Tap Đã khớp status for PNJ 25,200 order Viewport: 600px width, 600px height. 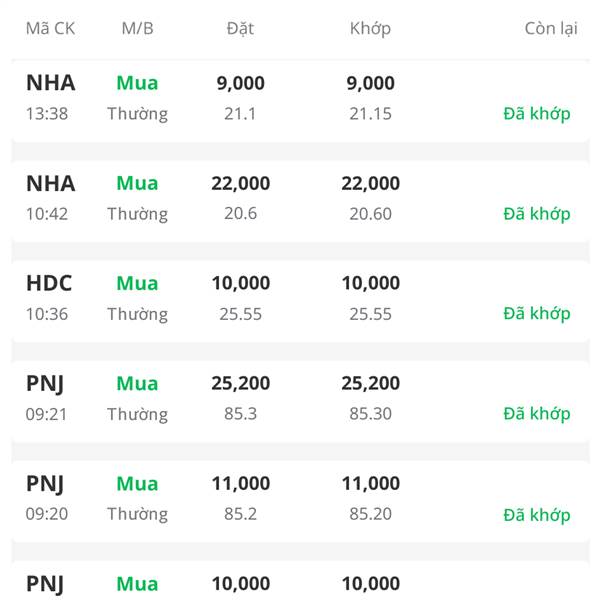pos(536,414)
